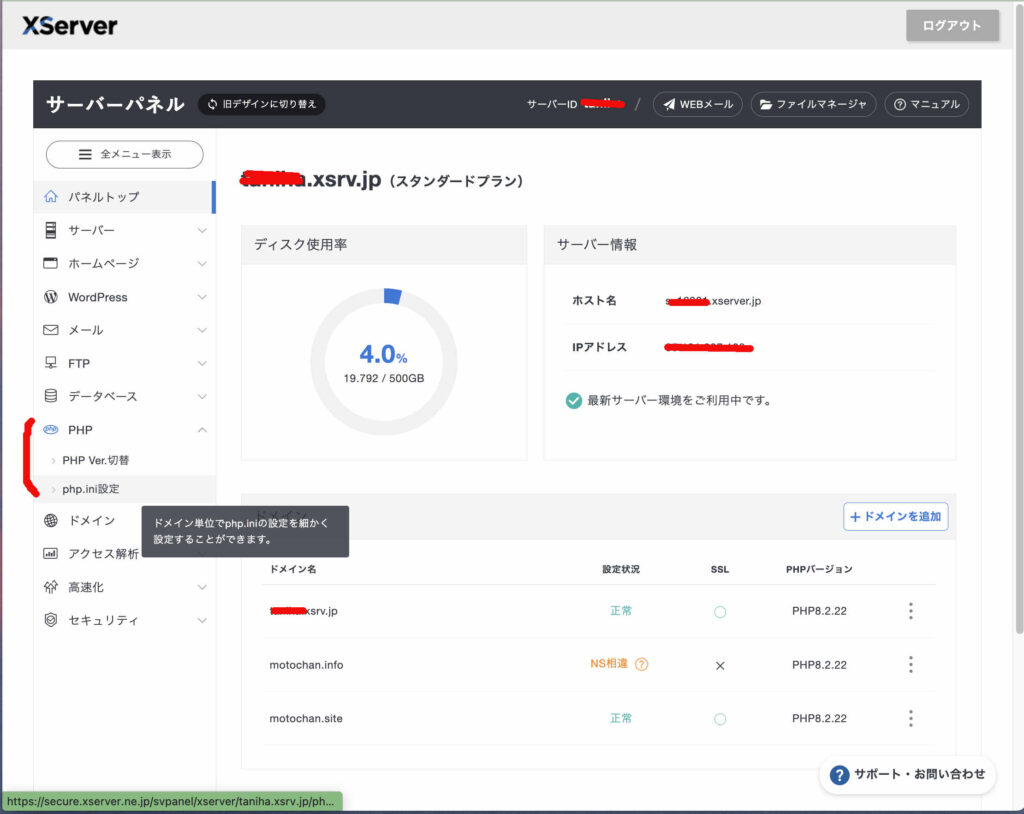Open ファイルマネージャ
The width and height of the screenshot is (1024, 814).
click(x=813, y=104)
